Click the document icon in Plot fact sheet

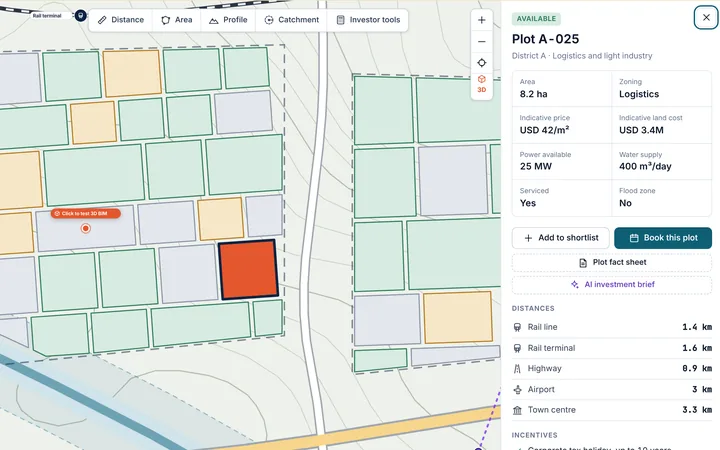(583, 263)
